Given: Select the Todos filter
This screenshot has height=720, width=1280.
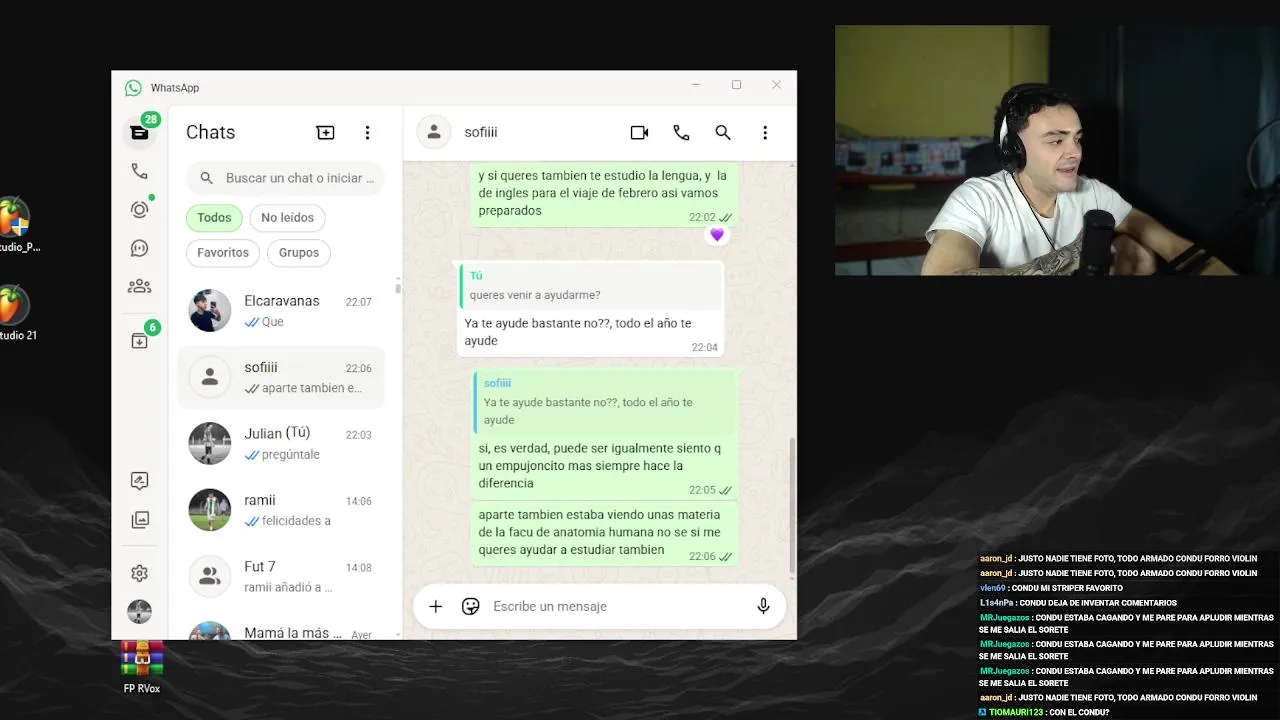Looking at the screenshot, I should click(x=214, y=217).
